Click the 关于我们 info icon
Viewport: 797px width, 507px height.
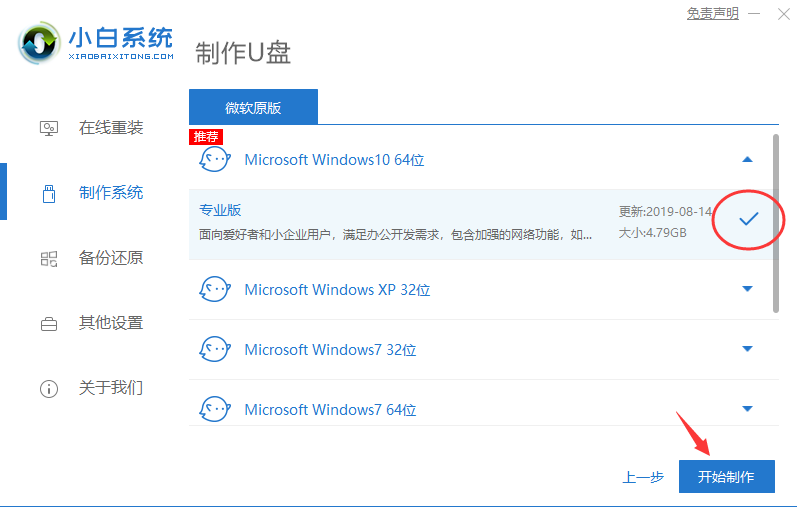click(x=49, y=389)
